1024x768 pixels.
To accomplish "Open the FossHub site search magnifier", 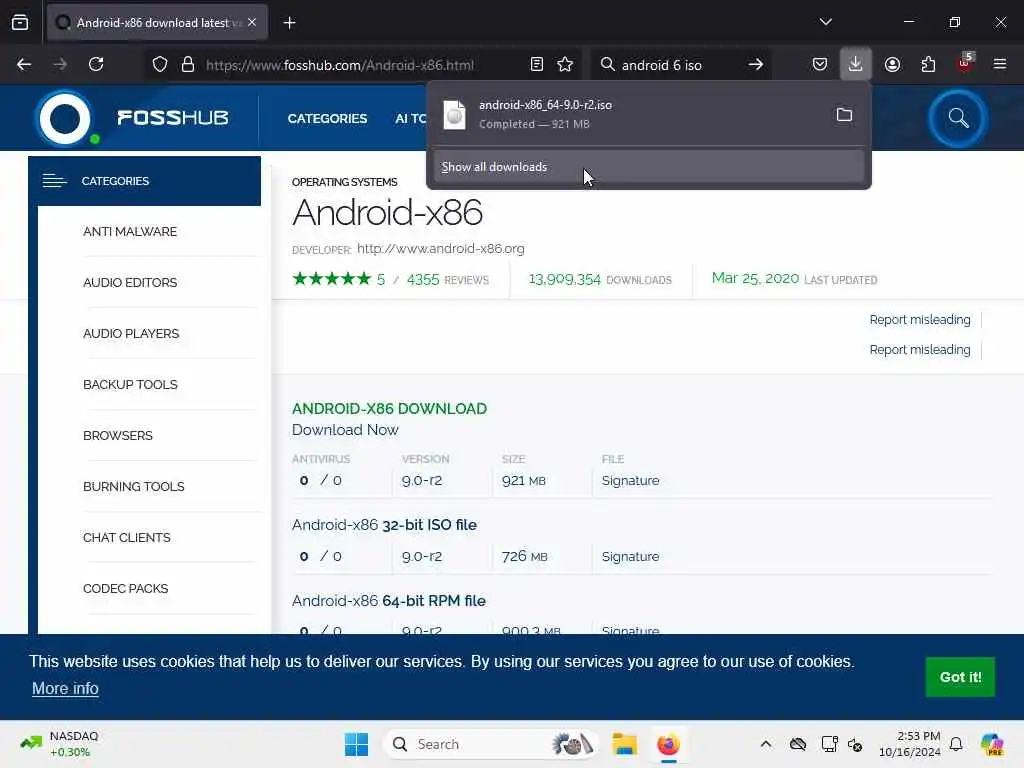I will pos(958,118).
